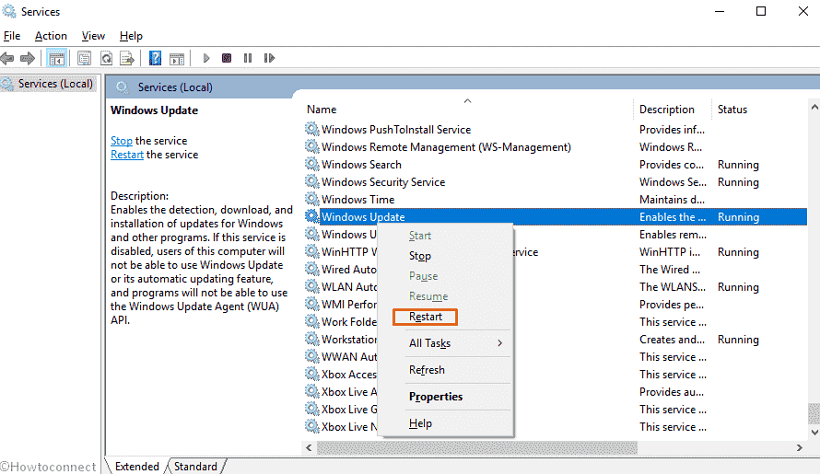Click the vertical scrollbar down arrow
This screenshot has width=820, height=474.
point(814,432)
